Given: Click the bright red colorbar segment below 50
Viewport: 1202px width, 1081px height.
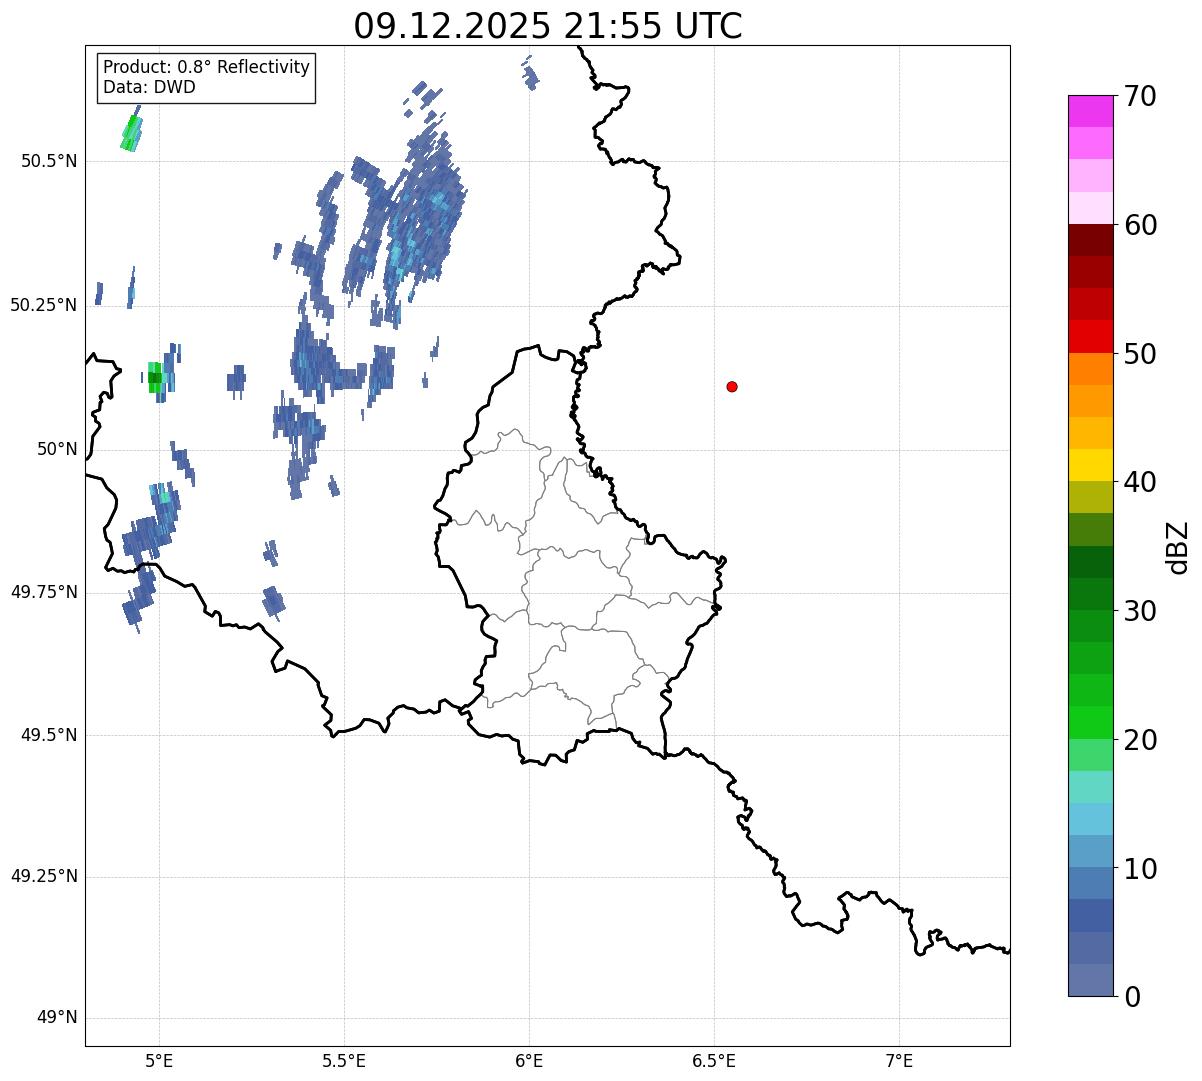Looking at the screenshot, I should pyautogui.click(x=1090, y=337).
